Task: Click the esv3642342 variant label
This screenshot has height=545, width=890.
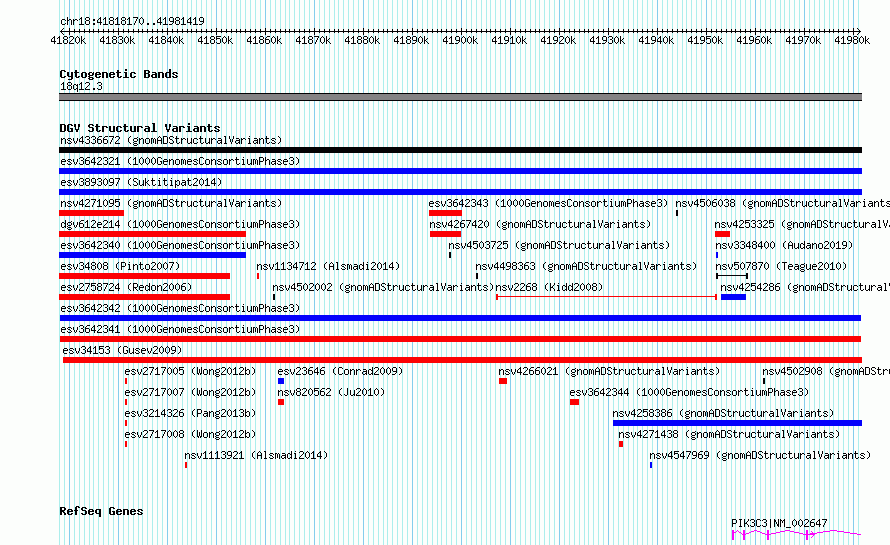Action: [180, 308]
